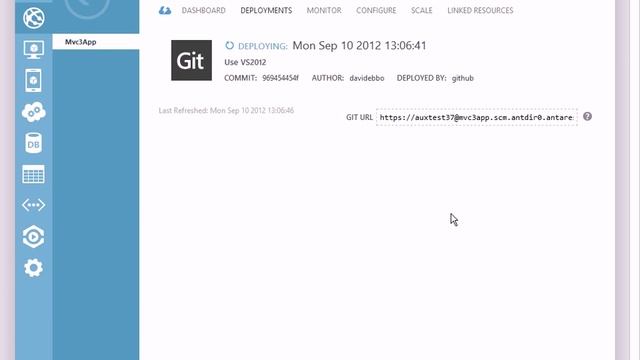Open Settings gear icon in sidebar

coord(33,268)
